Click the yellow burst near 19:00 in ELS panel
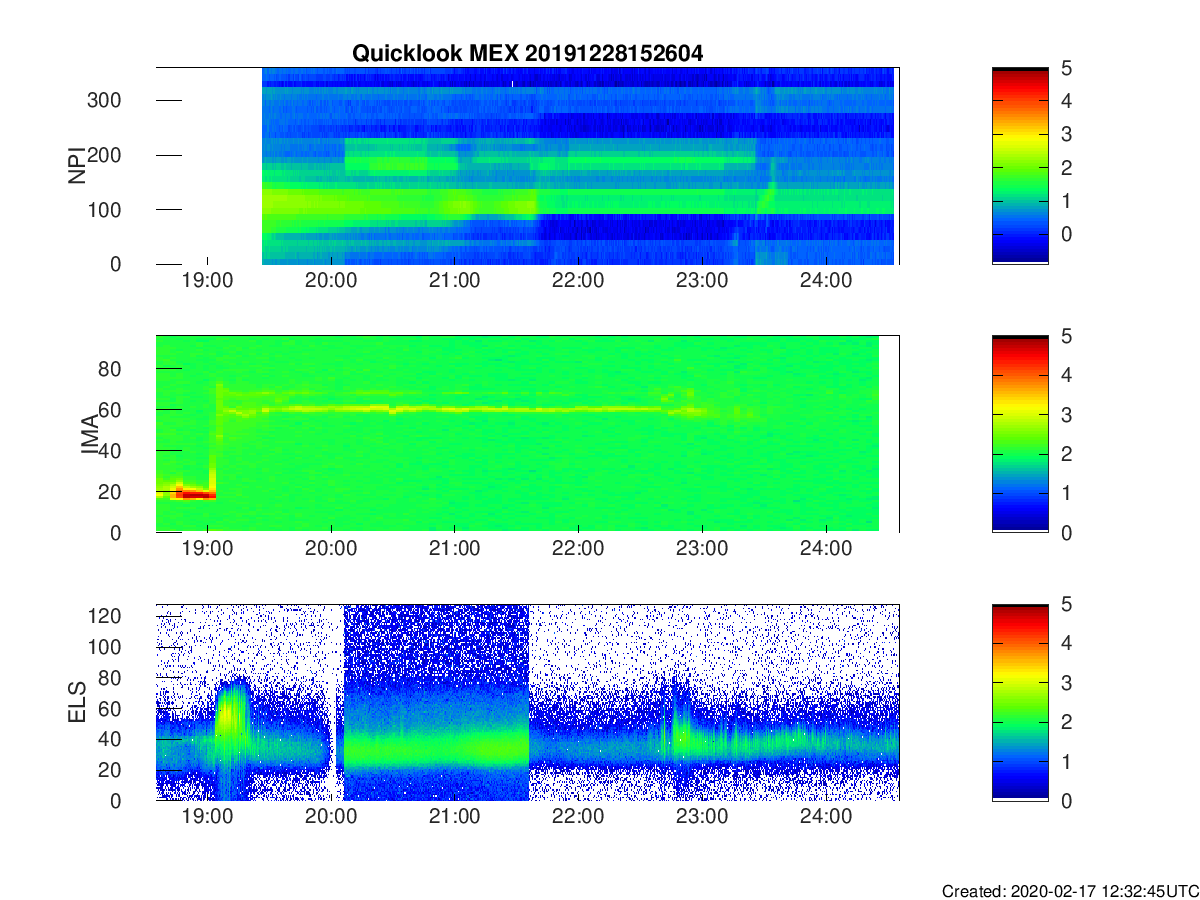The image size is (1200, 900). click(x=230, y=715)
